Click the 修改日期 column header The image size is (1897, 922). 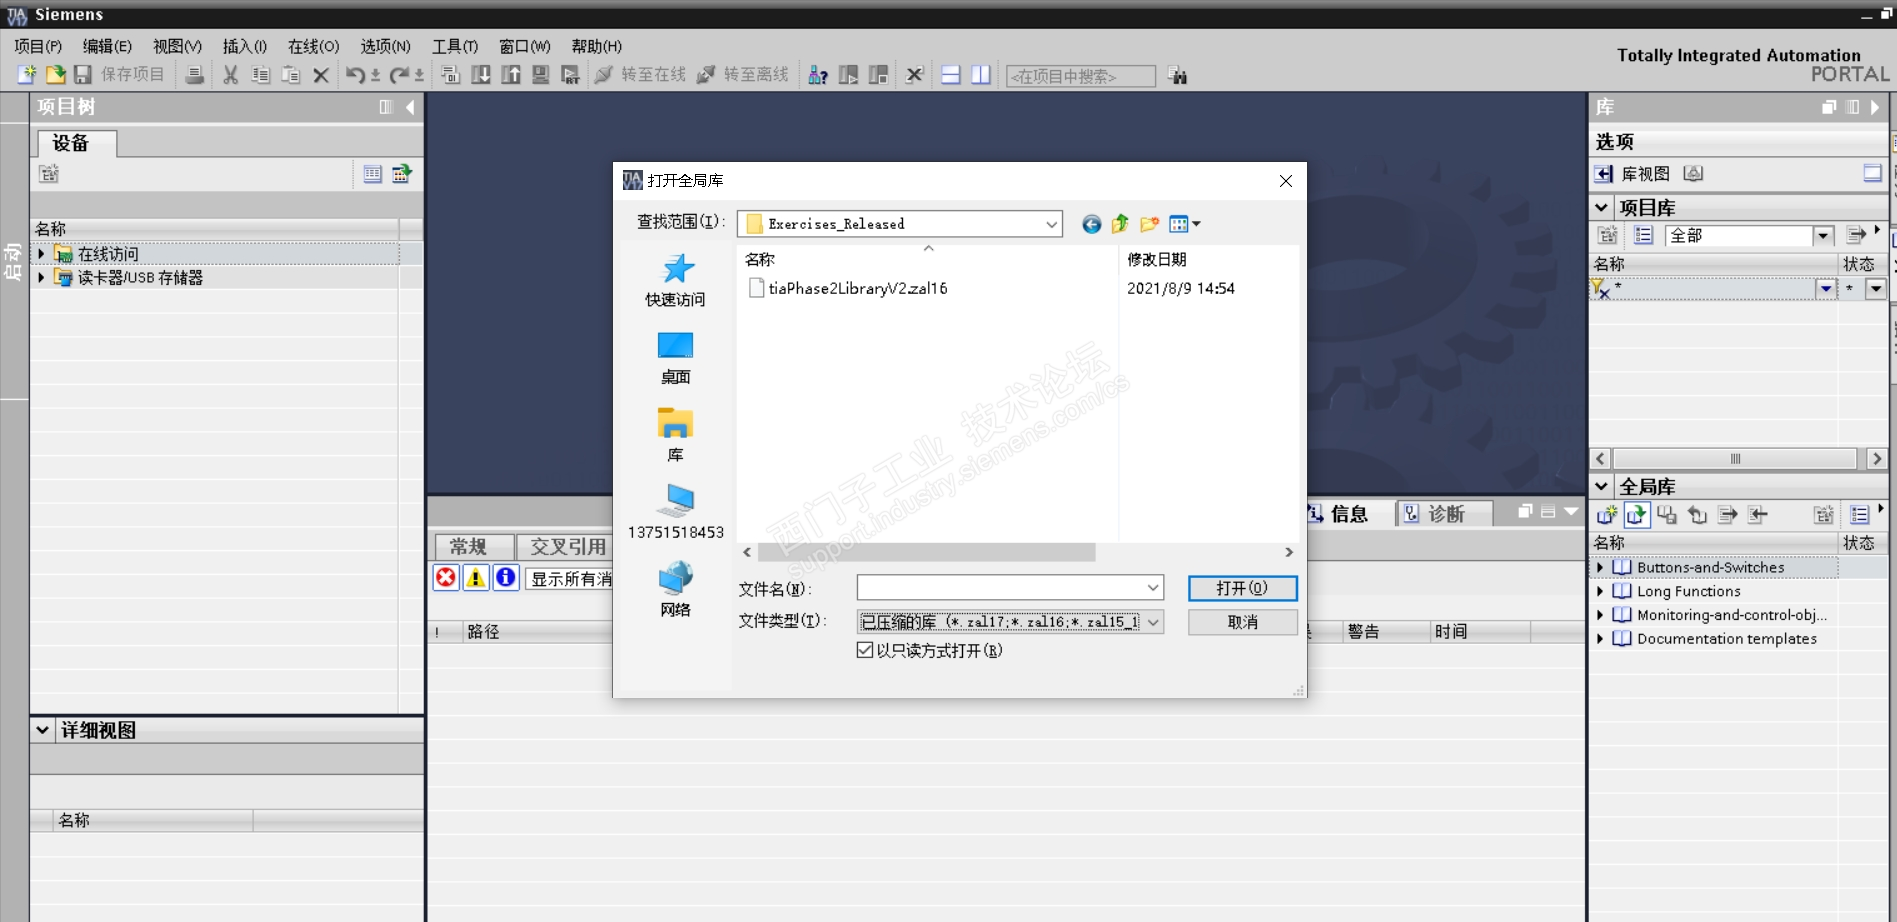click(1157, 259)
